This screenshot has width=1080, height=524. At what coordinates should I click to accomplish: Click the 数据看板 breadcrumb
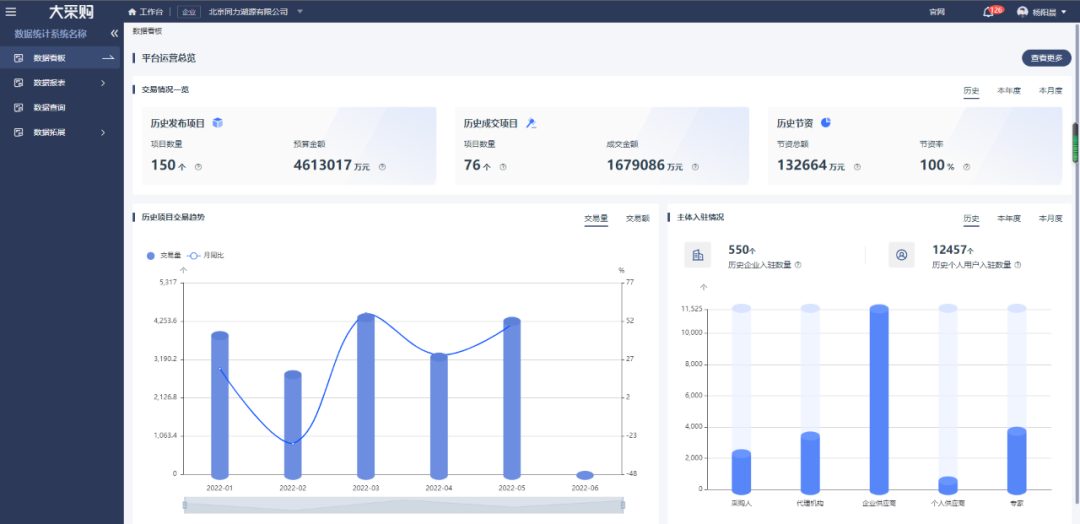coord(147,32)
